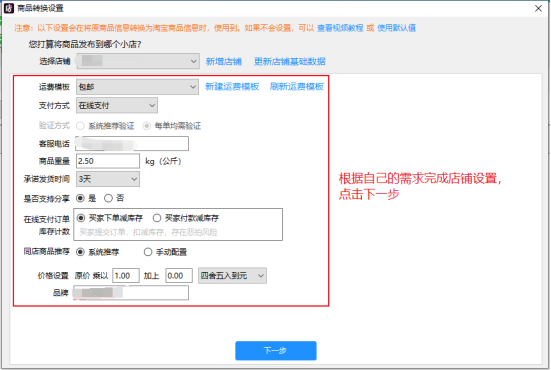Select 手动配置 for 同店商品推荐

[148, 252]
